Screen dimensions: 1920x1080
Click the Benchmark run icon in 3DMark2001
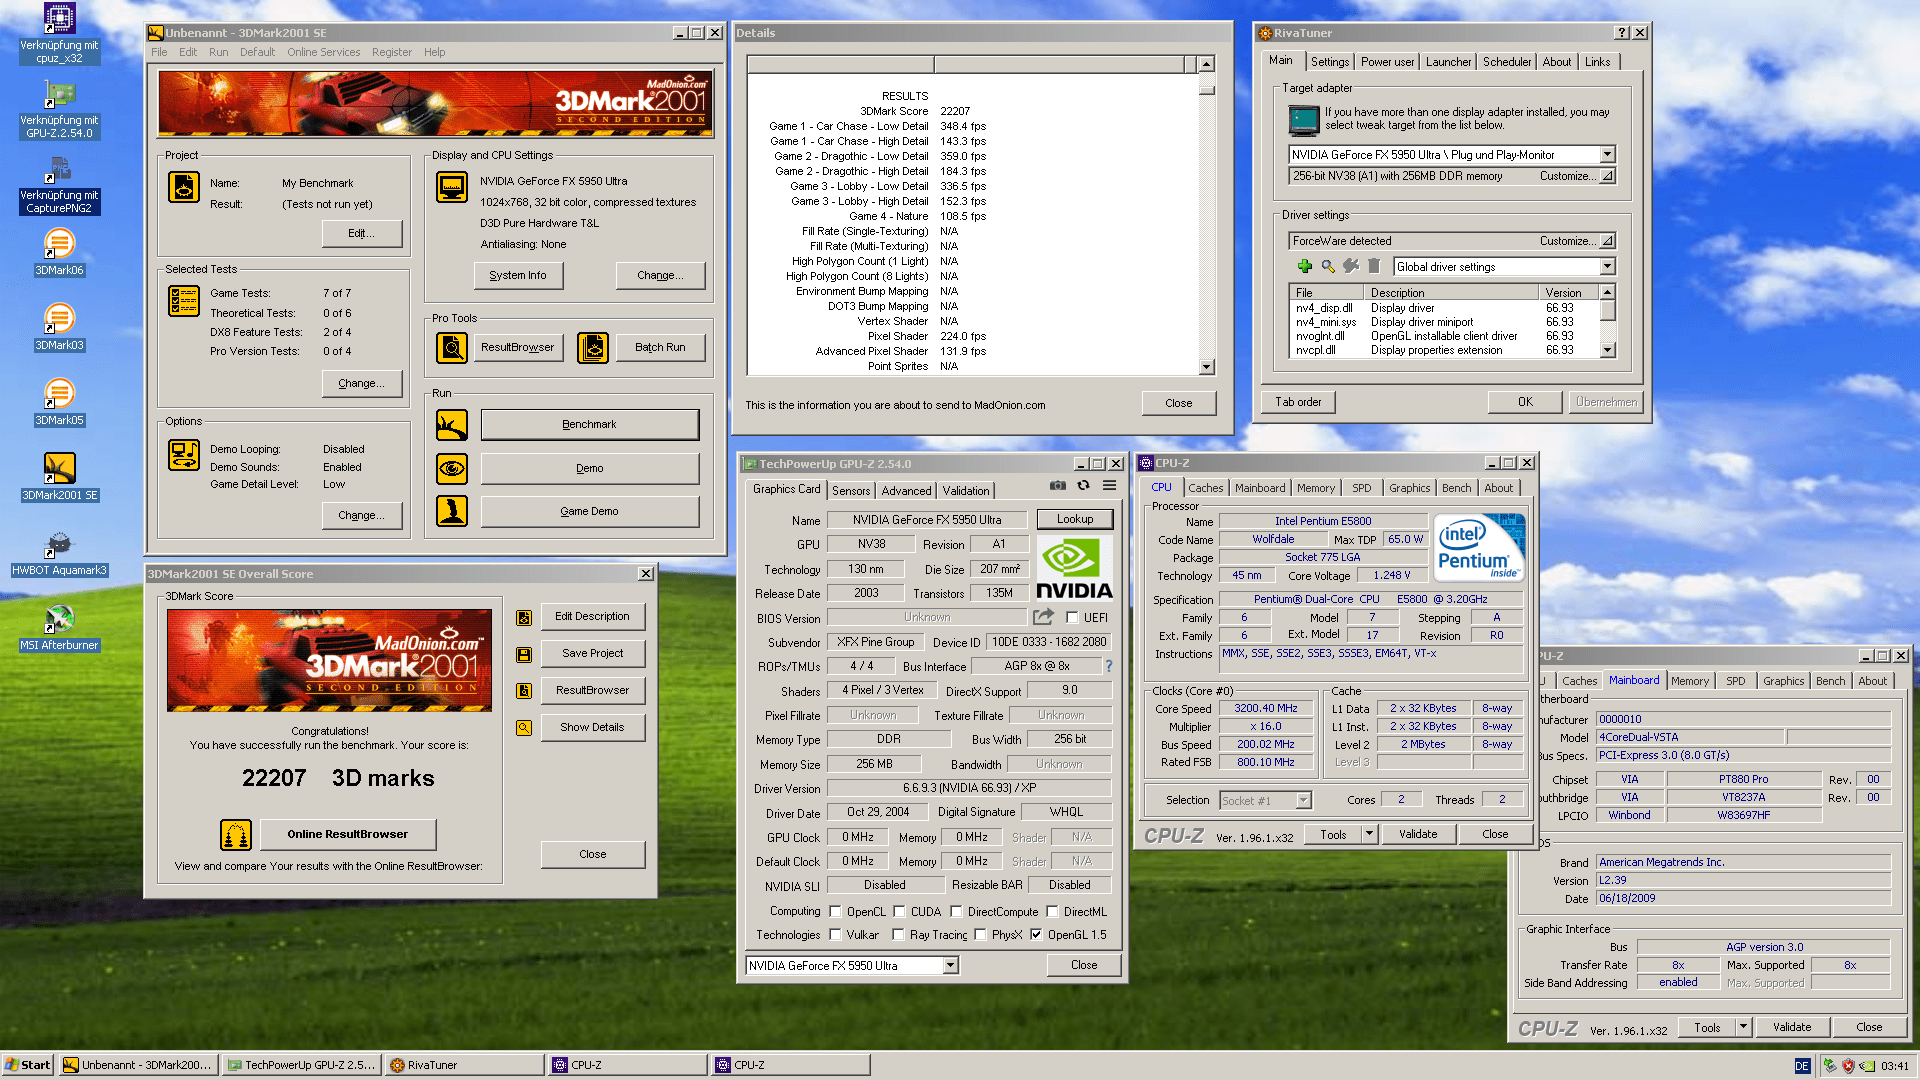[x=452, y=425]
